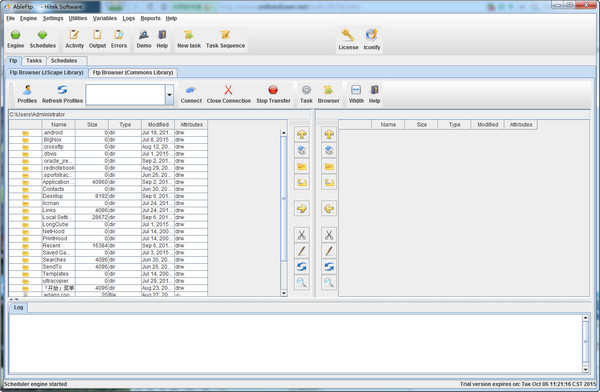600x392 pixels.
Task: Download with the left arrow button
Action: 329,209
